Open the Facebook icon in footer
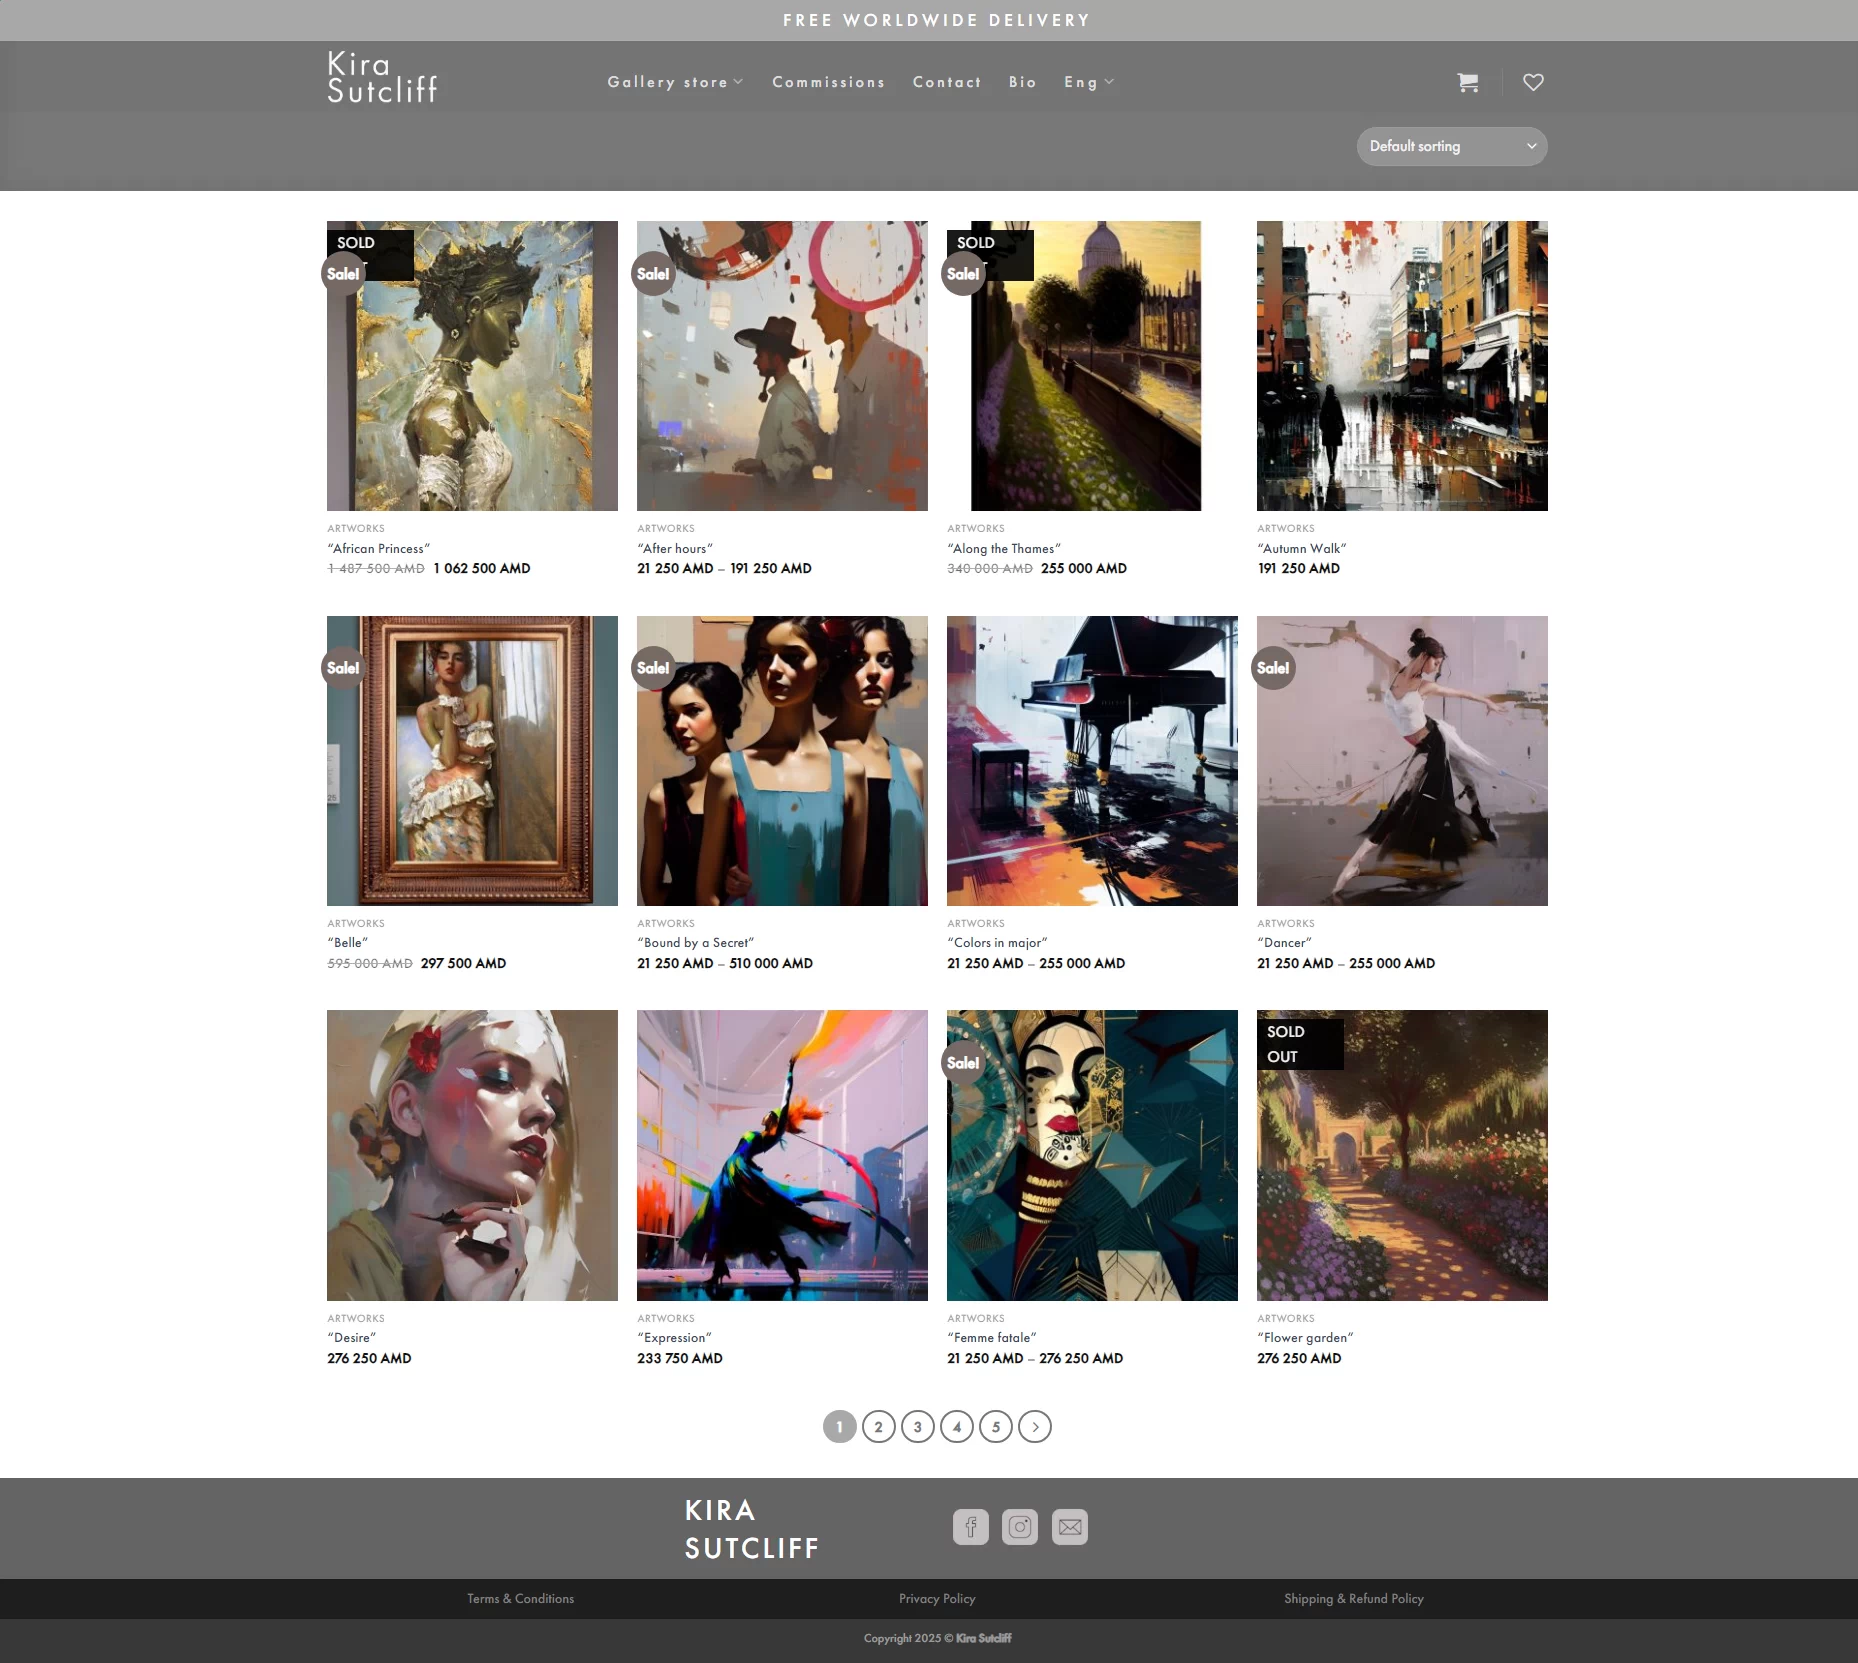The width and height of the screenshot is (1858, 1663). click(x=970, y=1527)
